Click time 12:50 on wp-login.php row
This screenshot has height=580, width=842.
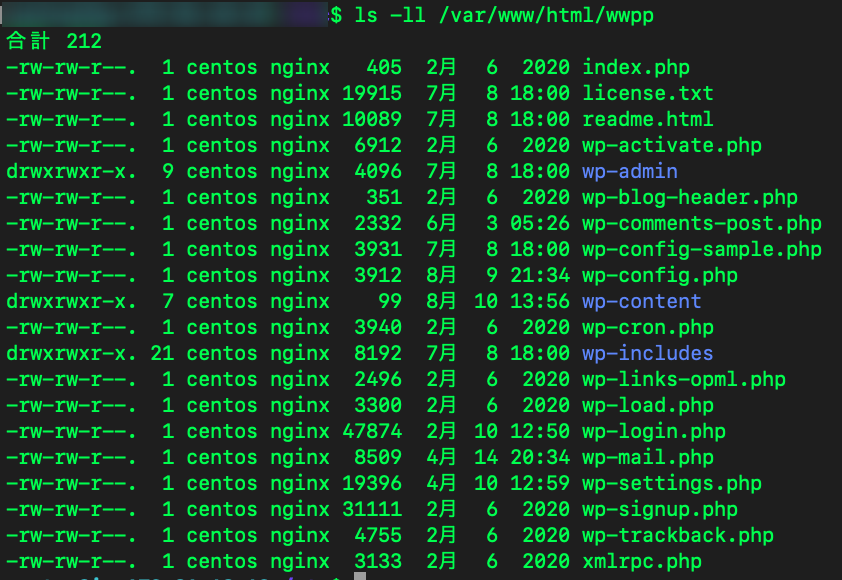[540, 432]
